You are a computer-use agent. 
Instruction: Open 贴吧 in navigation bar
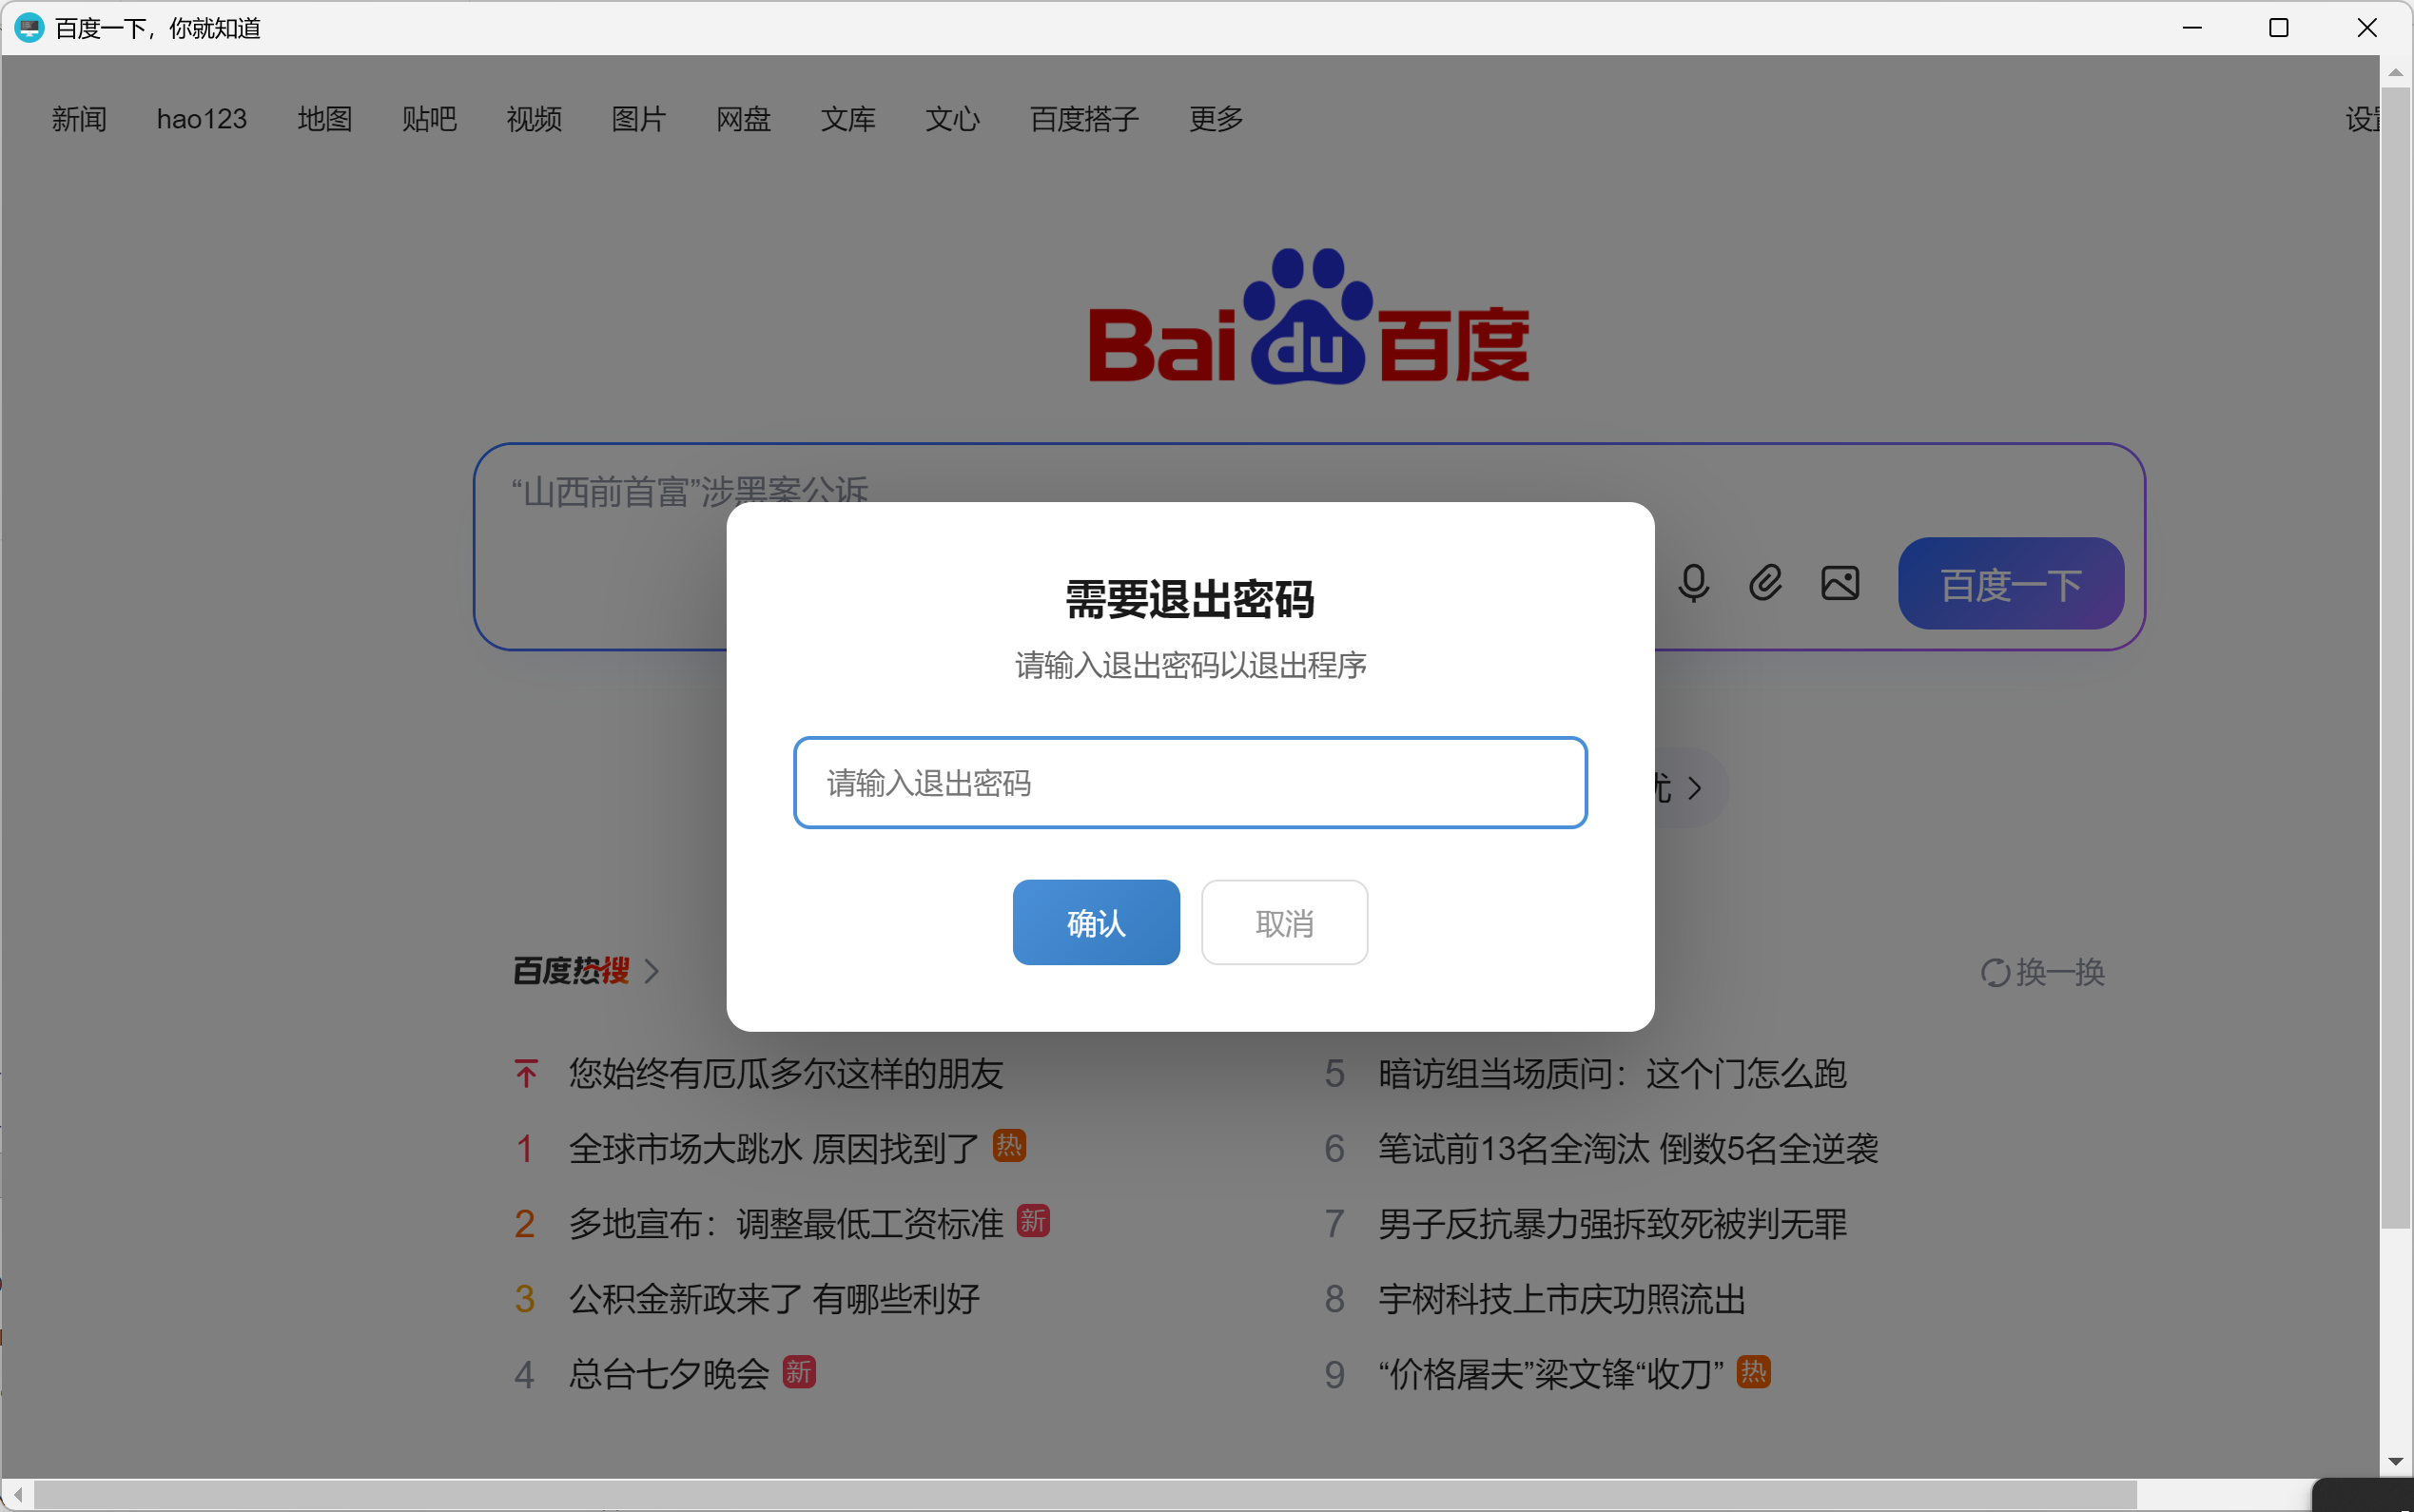(x=430, y=119)
